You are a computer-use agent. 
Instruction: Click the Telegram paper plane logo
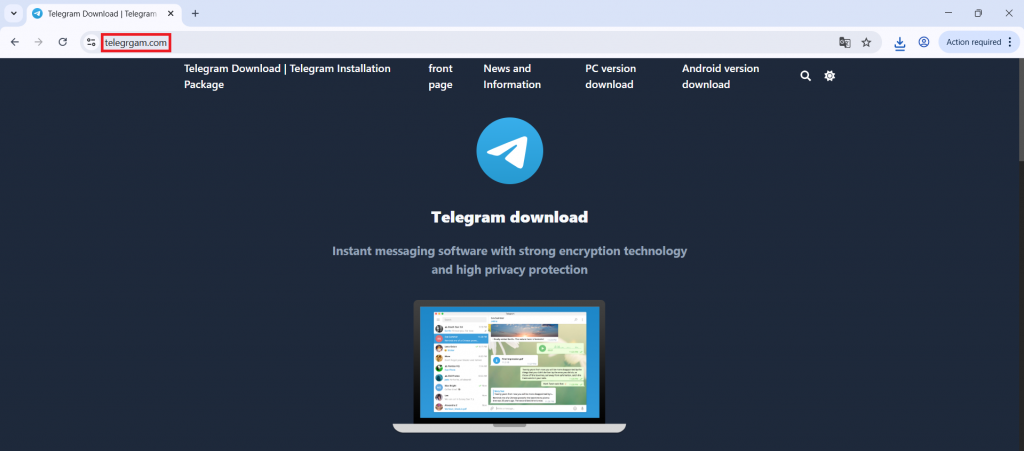509,151
